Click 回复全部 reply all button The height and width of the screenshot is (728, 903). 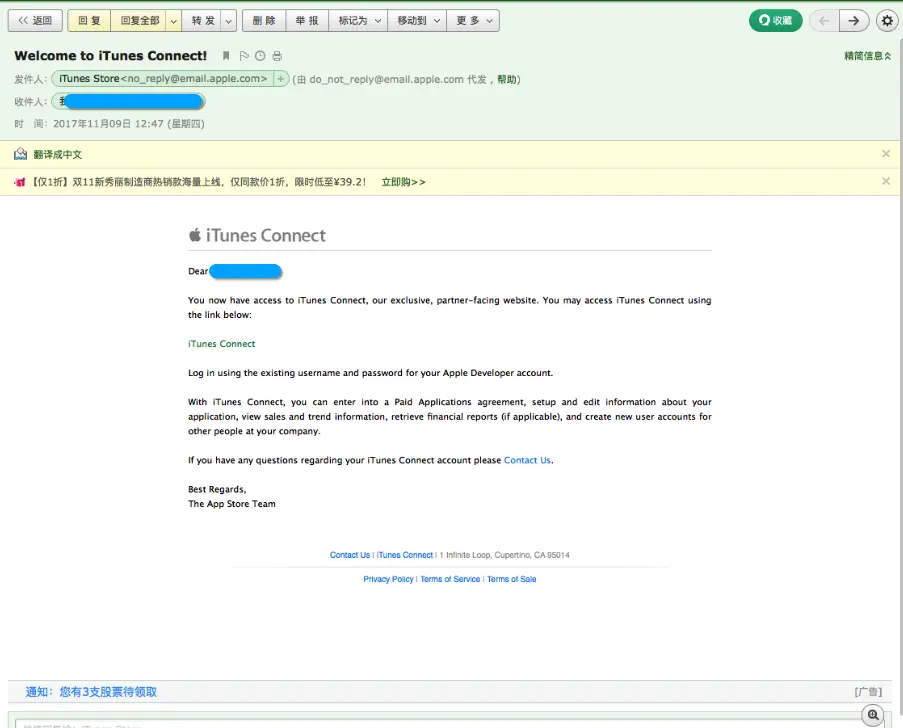[139, 21]
